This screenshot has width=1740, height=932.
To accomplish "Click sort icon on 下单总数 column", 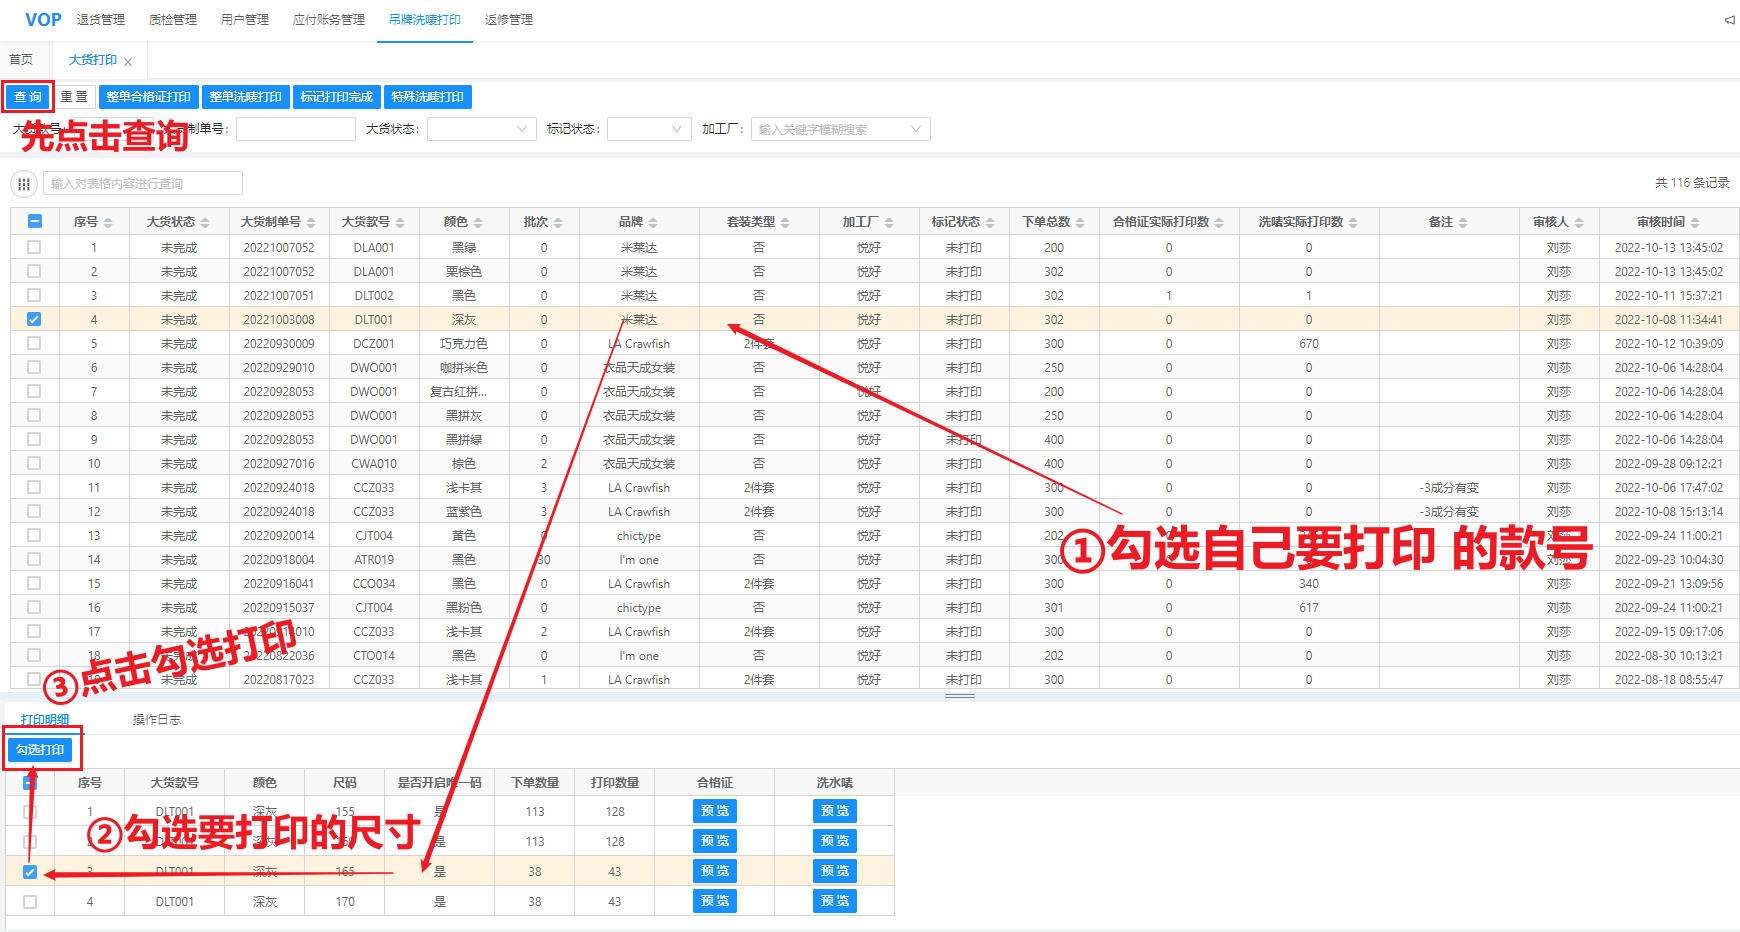I will point(1080,222).
